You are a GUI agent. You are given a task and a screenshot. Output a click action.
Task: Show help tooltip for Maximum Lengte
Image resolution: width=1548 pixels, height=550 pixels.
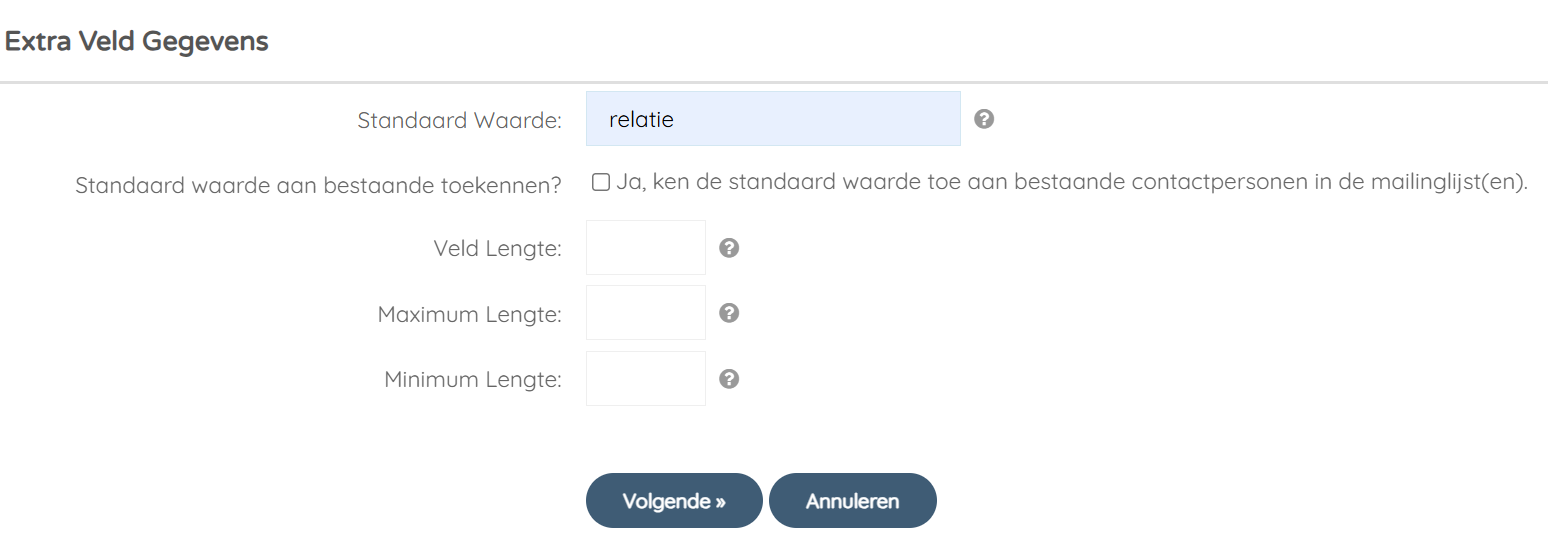pos(729,313)
